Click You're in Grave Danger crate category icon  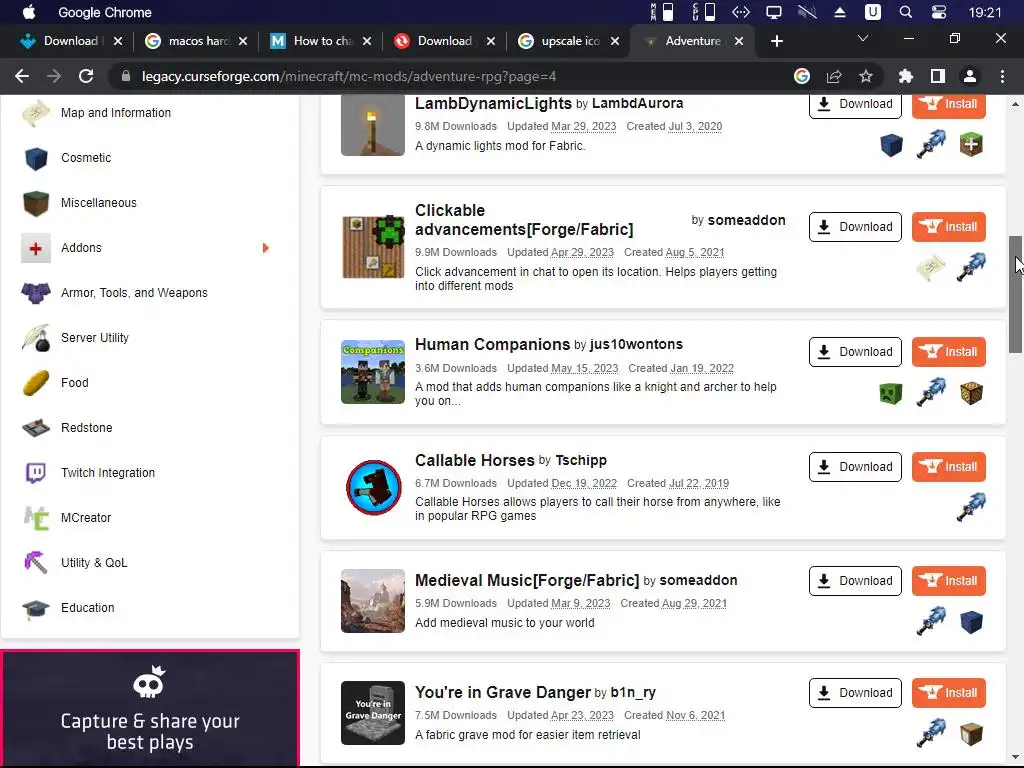click(x=971, y=734)
